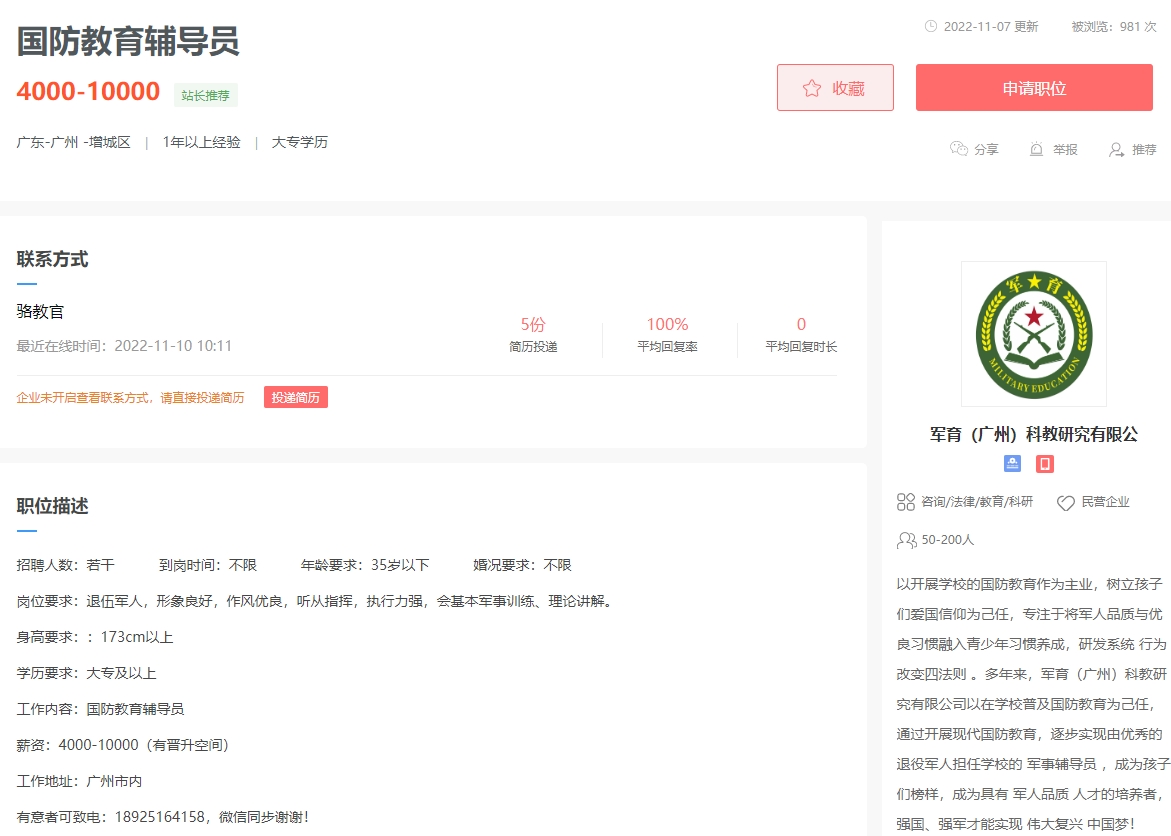Click the four-squares industry category icon

pyautogui.click(x=906, y=502)
